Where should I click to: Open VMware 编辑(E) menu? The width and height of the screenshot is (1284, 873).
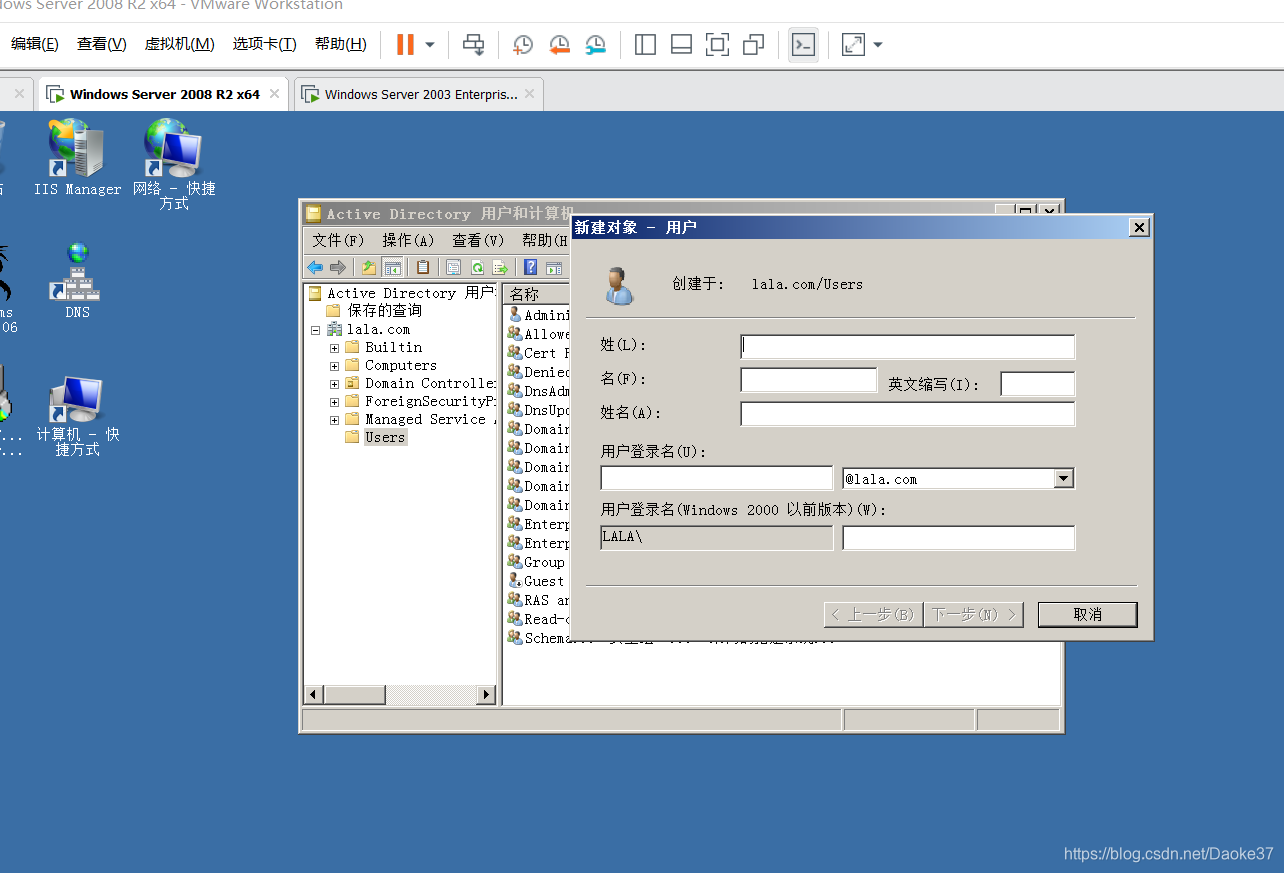pos(35,44)
